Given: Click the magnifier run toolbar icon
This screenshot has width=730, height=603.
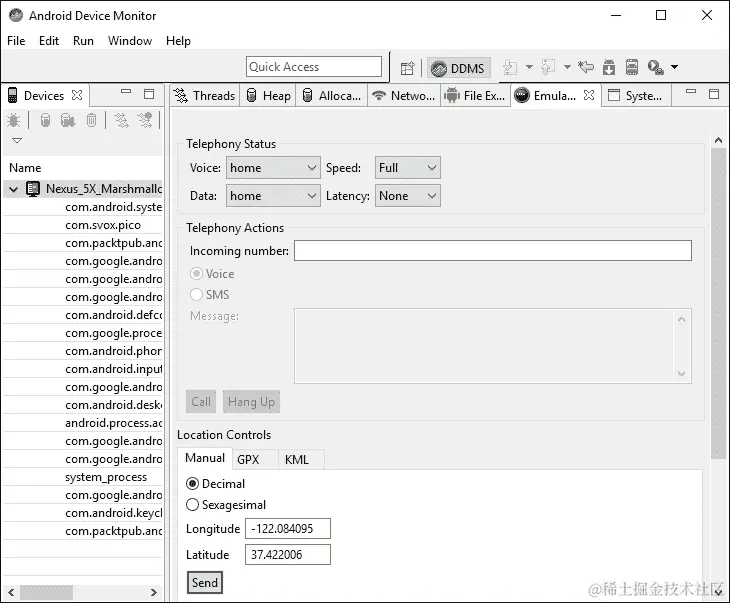Looking at the screenshot, I should [x=656, y=68].
